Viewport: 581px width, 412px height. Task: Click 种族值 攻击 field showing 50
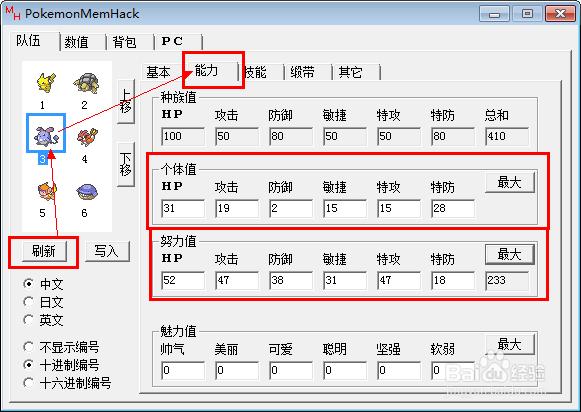pyautogui.click(x=237, y=136)
